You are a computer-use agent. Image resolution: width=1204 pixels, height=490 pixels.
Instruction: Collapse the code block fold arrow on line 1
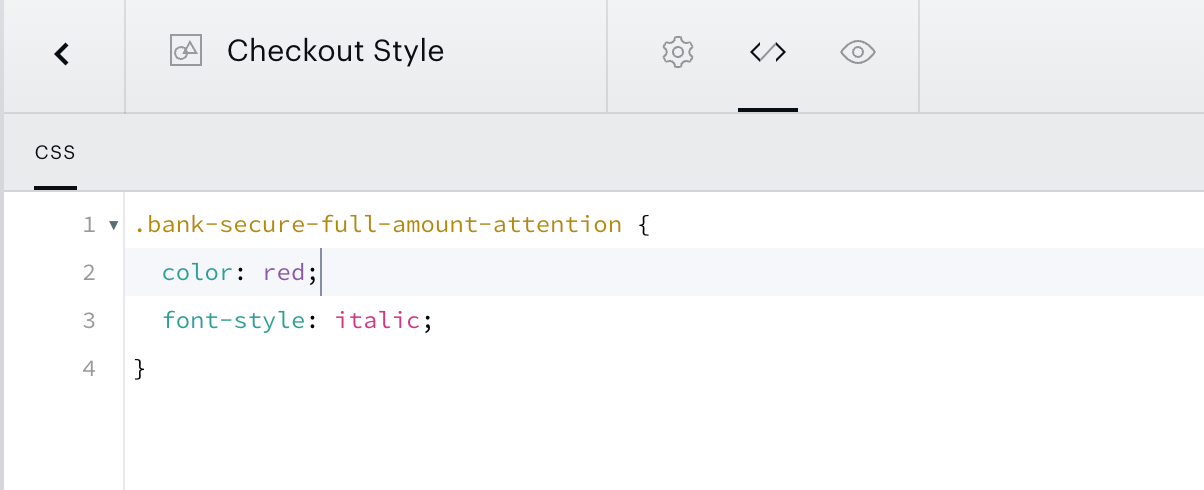[x=113, y=225]
